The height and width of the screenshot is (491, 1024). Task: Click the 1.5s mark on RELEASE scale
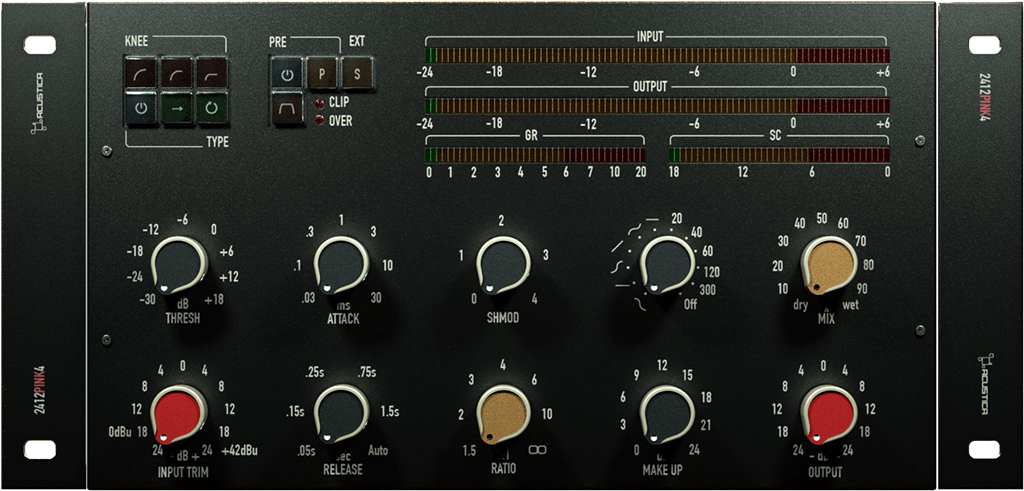click(390, 413)
